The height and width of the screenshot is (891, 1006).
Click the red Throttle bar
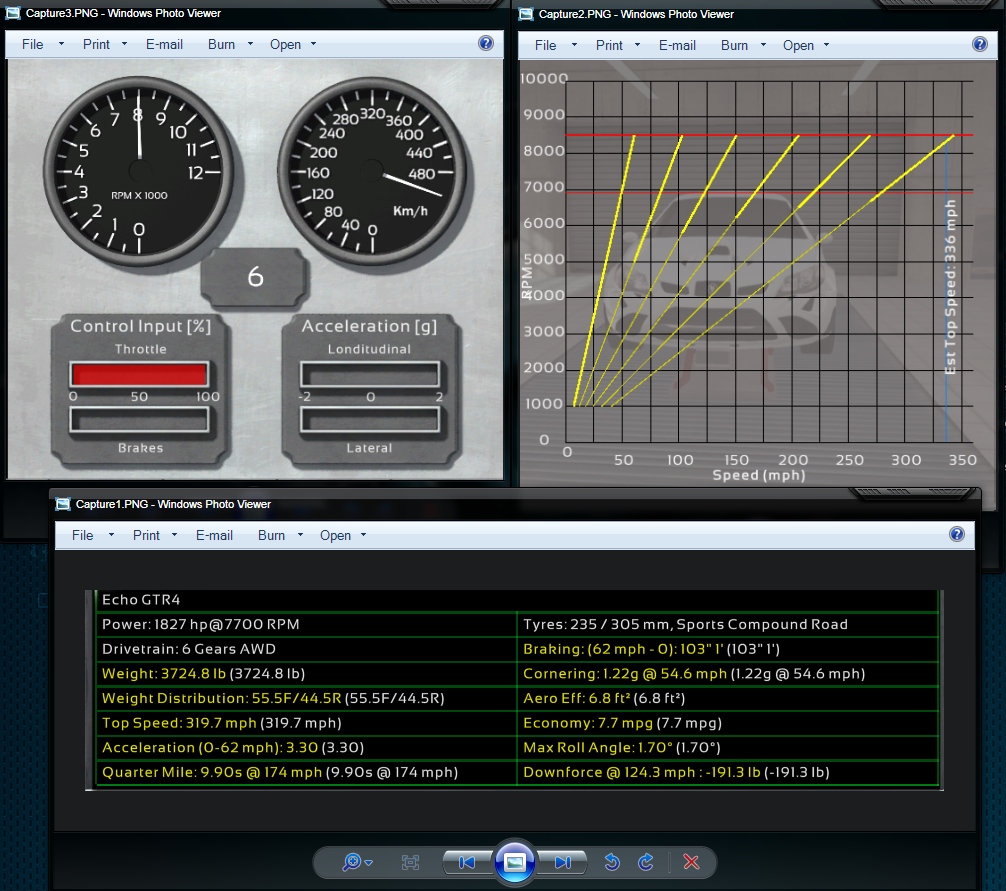tap(139, 374)
